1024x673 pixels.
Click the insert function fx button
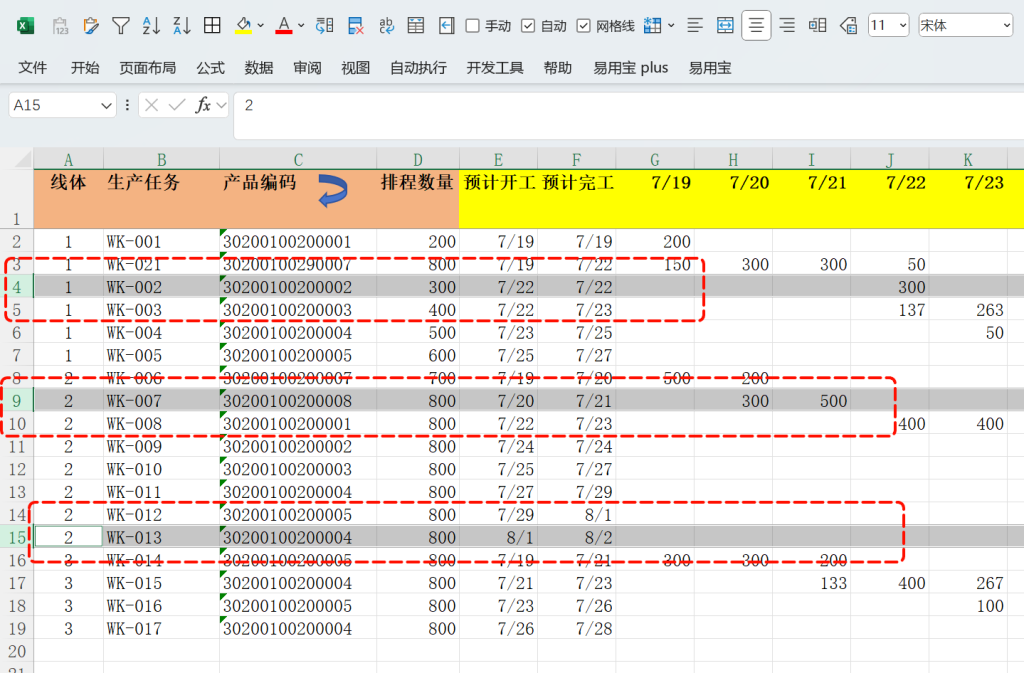(203, 105)
